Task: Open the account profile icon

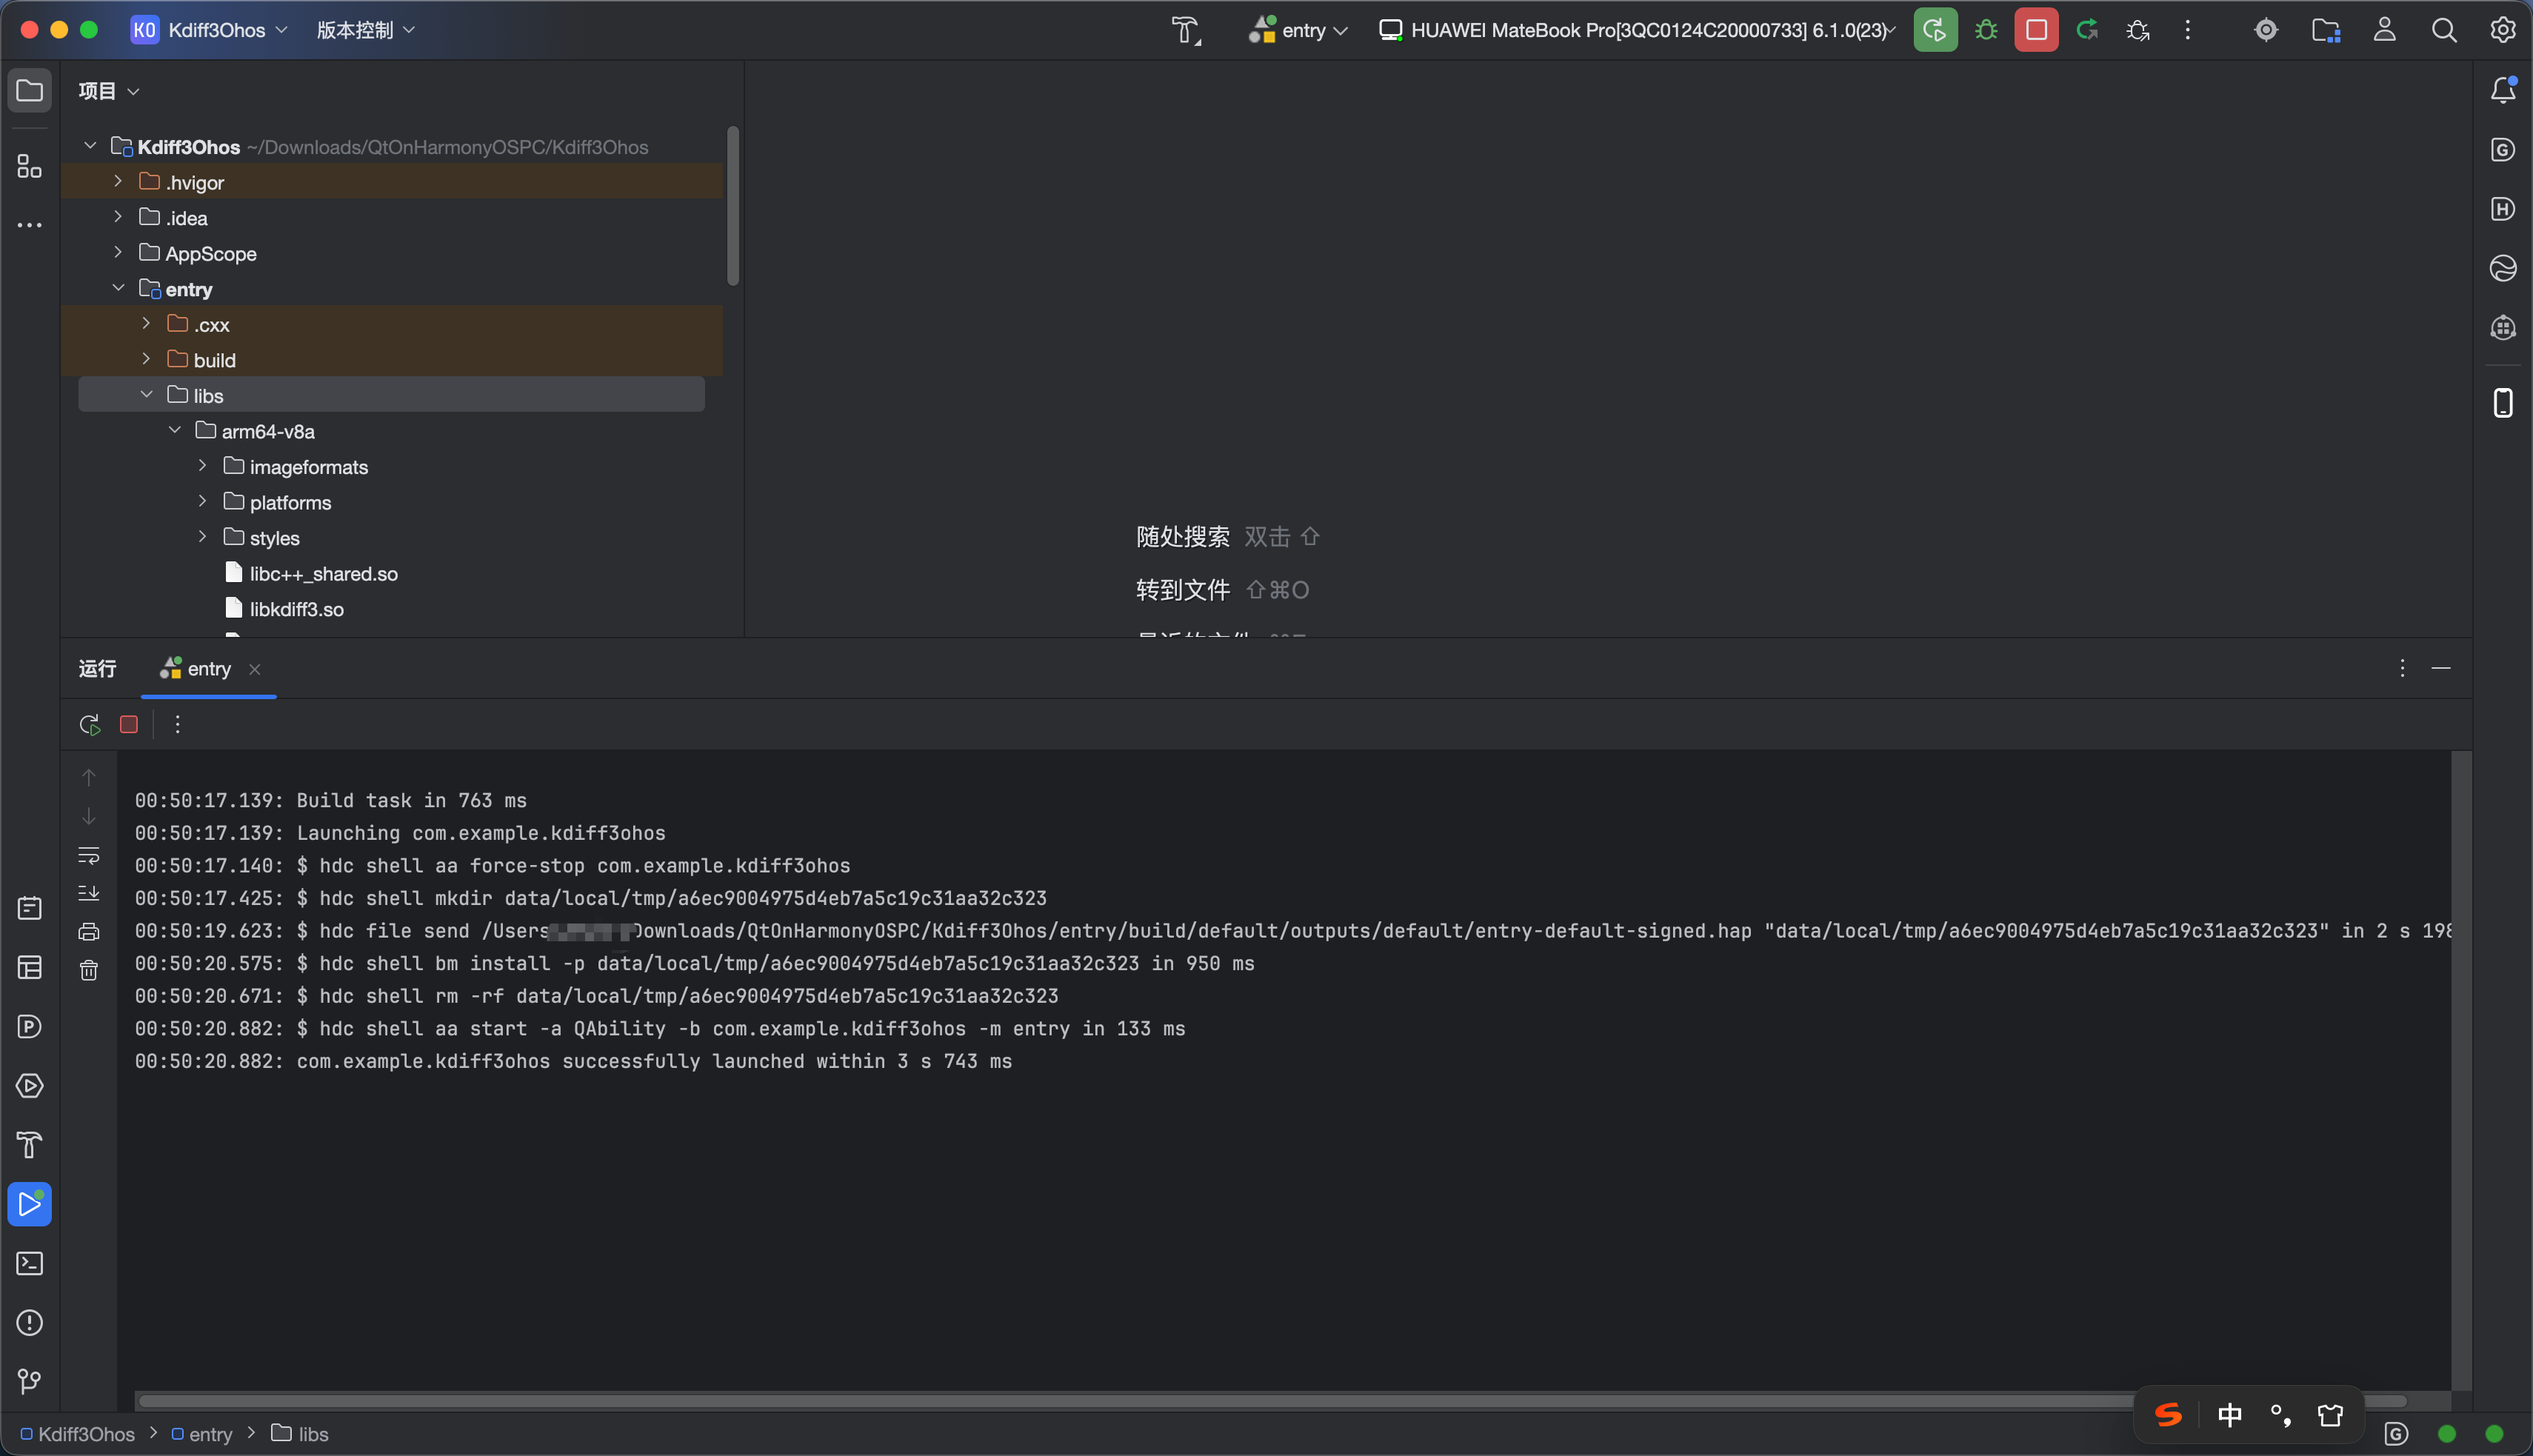Action: (2385, 30)
